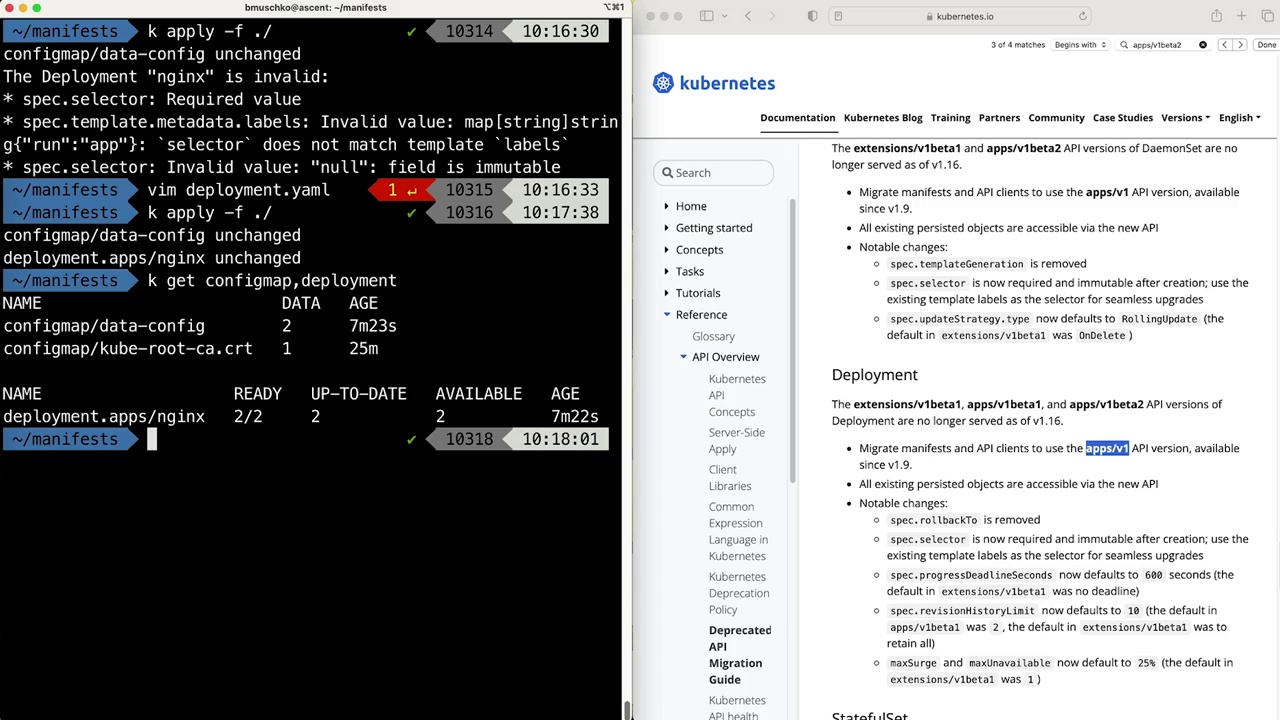The width and height of the screenshot is (1280, 720).
Task: Click the reader view icon in address bar
Action: point(838,16)
